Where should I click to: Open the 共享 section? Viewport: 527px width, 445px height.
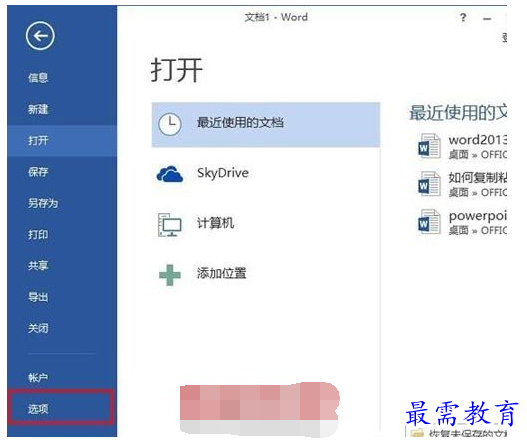38,266
